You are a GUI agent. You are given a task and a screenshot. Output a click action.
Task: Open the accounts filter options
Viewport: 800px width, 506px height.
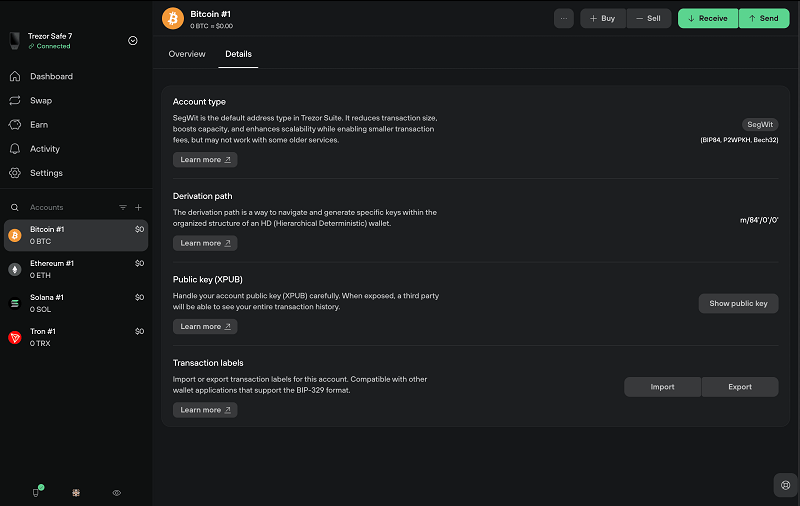[123, 208]
